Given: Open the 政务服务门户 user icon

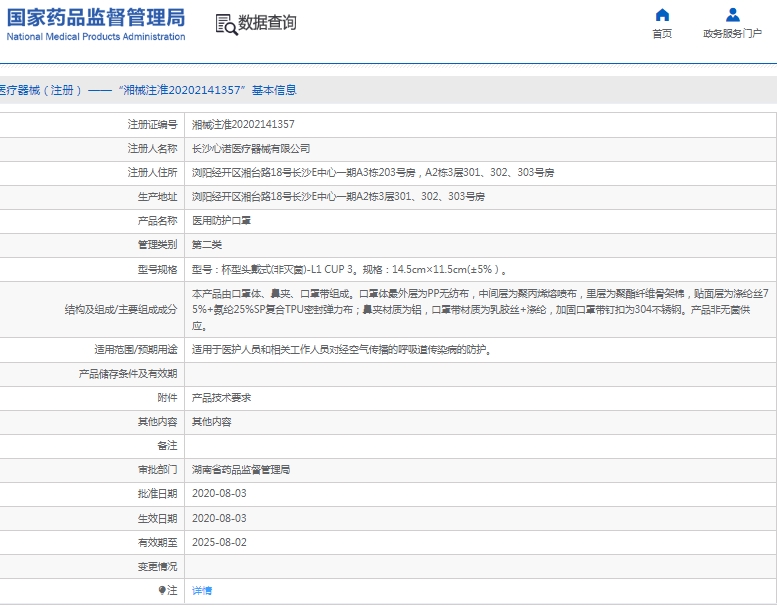Looking at the screenshot, I should (x=732, y=15).
